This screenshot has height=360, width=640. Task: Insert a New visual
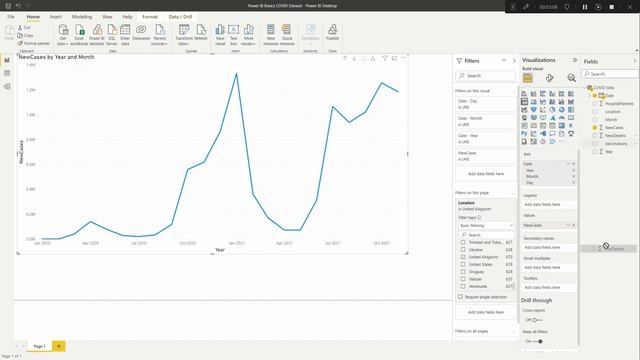click(x=220, y=35)
